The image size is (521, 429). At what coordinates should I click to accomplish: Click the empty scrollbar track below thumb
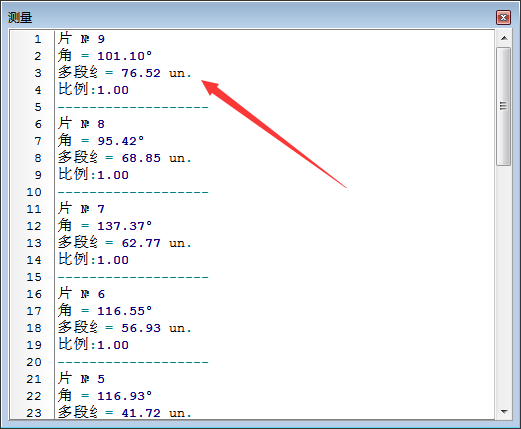tap(504, 285)
